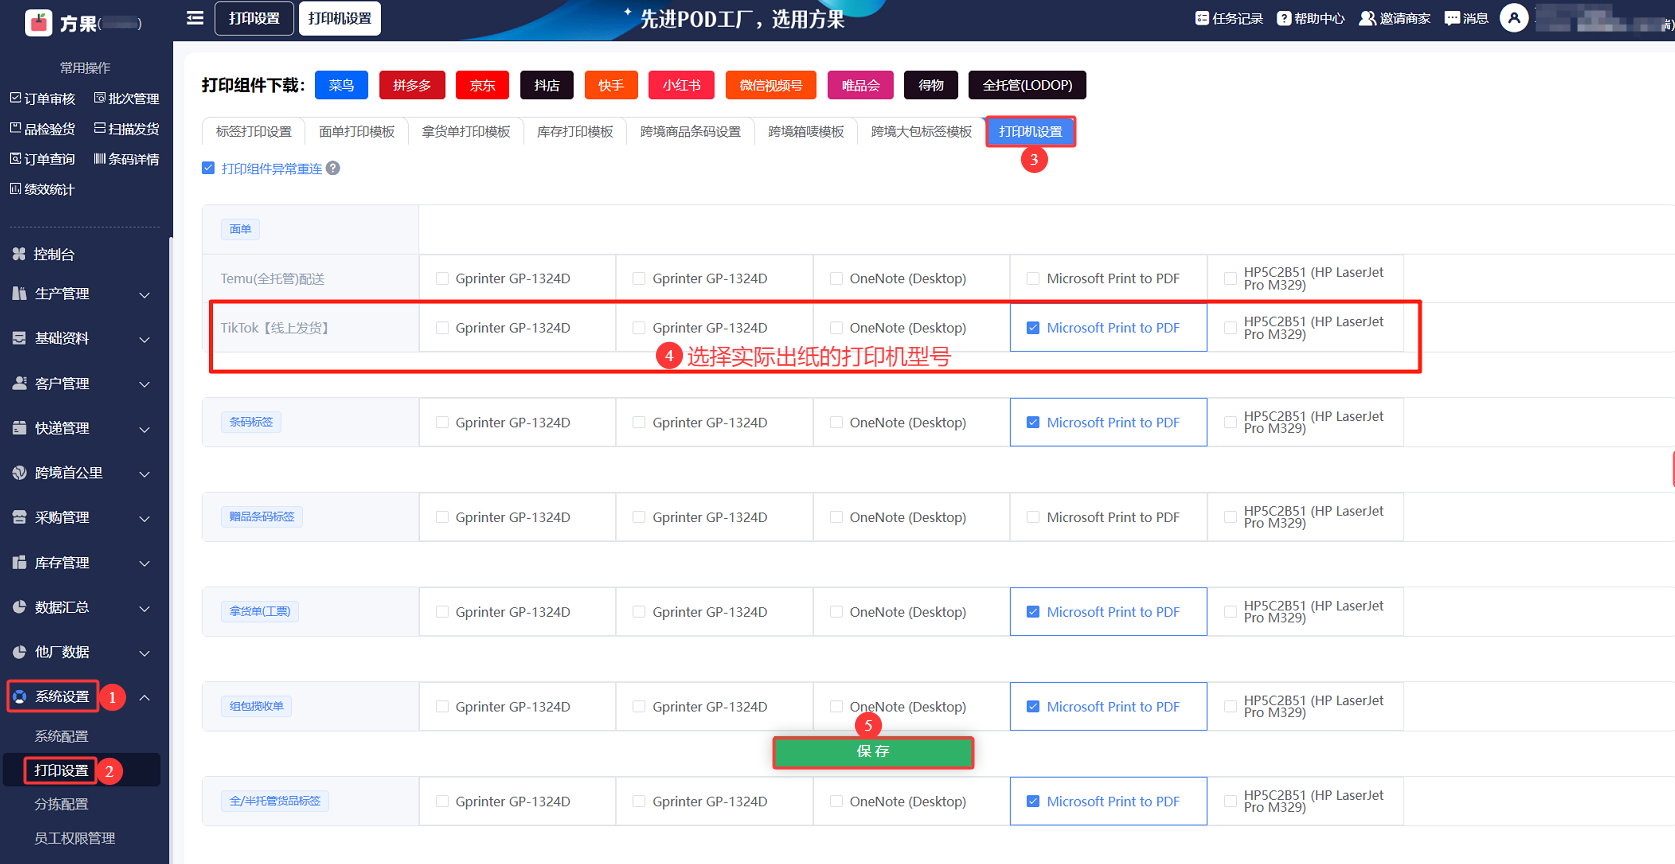Switch to the 面单打印模板 tab
This screenshot has width=1675, height=864.
(x=357, y=132)
